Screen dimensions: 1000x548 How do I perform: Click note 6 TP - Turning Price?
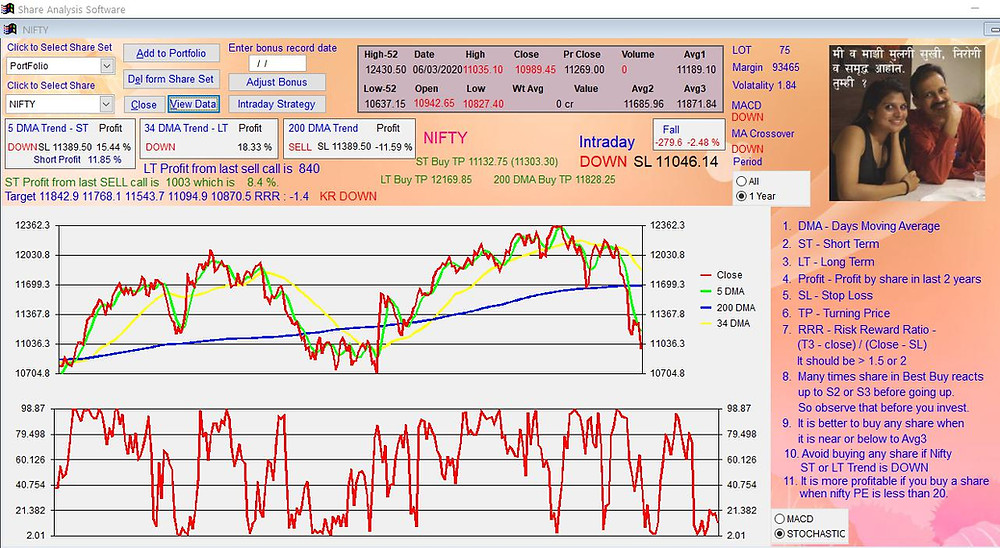836,313
